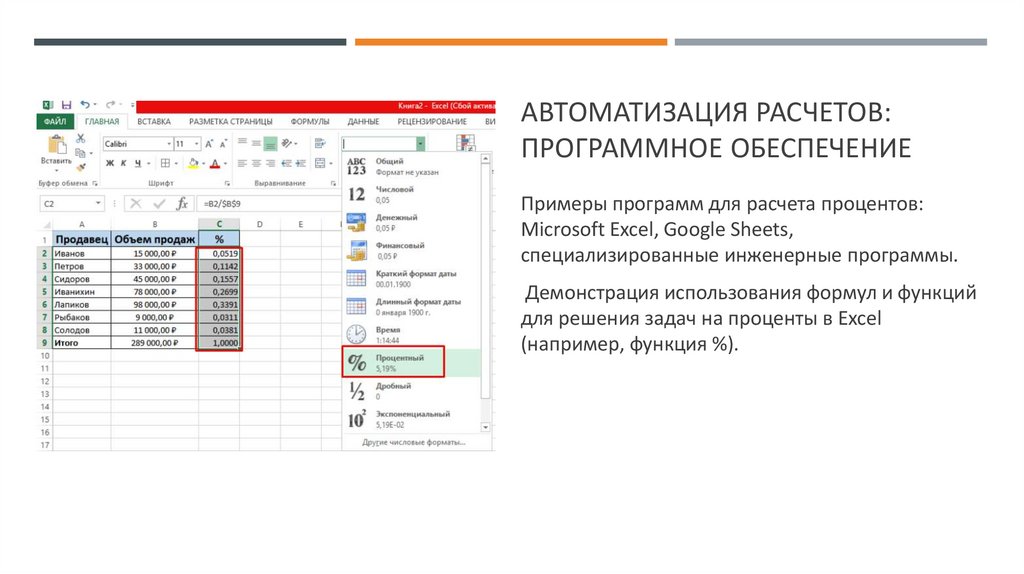This screenshot has height=574, width=1024.
Task: Switch to the ДАННЫЕ tab
Action: pyautogui.click(x=363, y=121)
